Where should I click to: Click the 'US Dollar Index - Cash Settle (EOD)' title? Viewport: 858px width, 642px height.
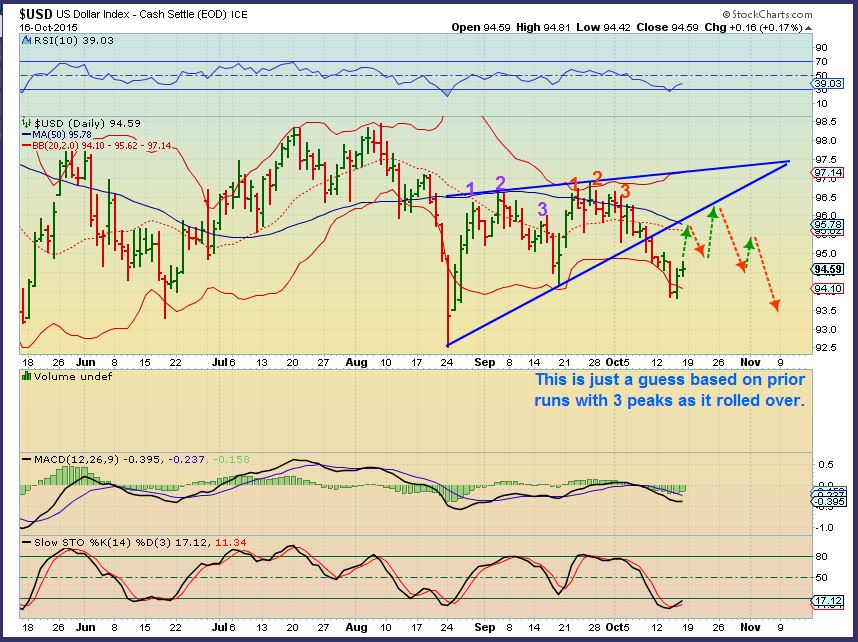(x=142, y=14)
